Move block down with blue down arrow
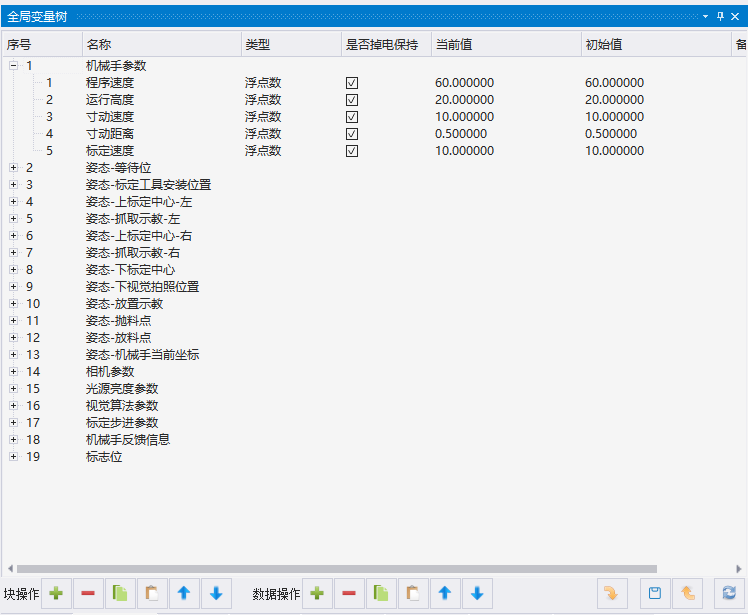The height and width of the screenshot is (615, 748). 216,594
